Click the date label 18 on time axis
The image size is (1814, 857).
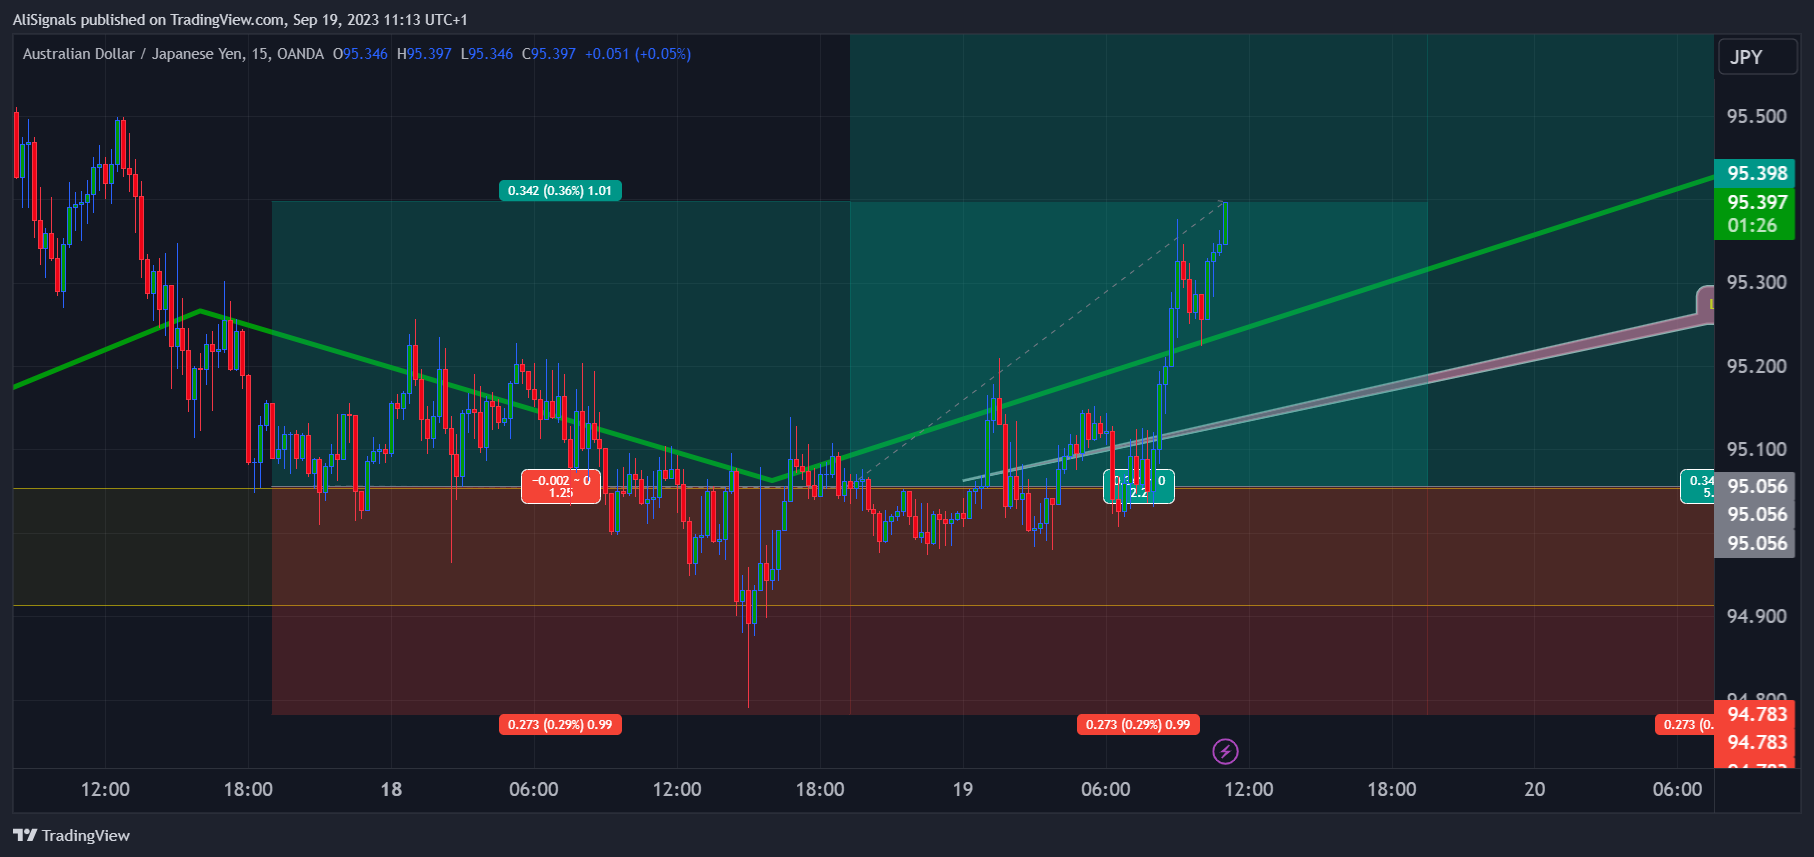coord(391,789)
